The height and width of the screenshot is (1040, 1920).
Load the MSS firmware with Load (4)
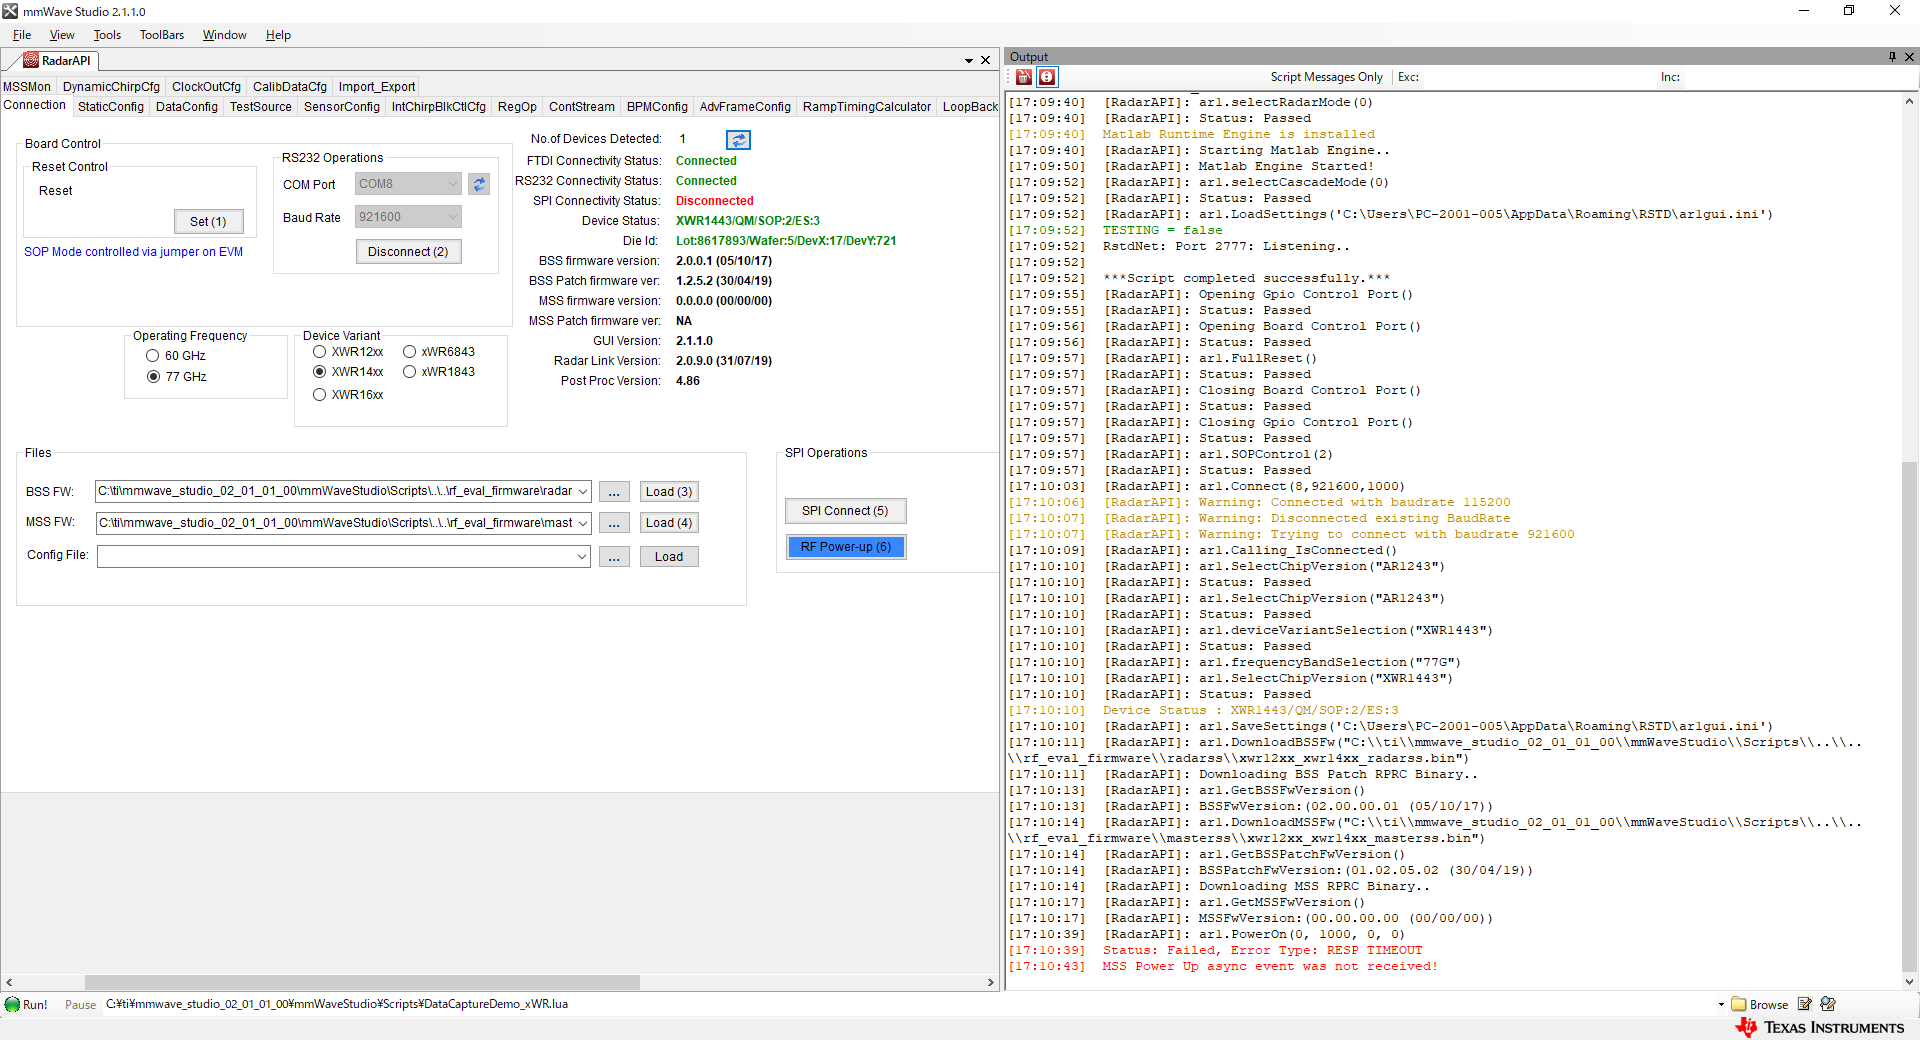click(669, 523)
